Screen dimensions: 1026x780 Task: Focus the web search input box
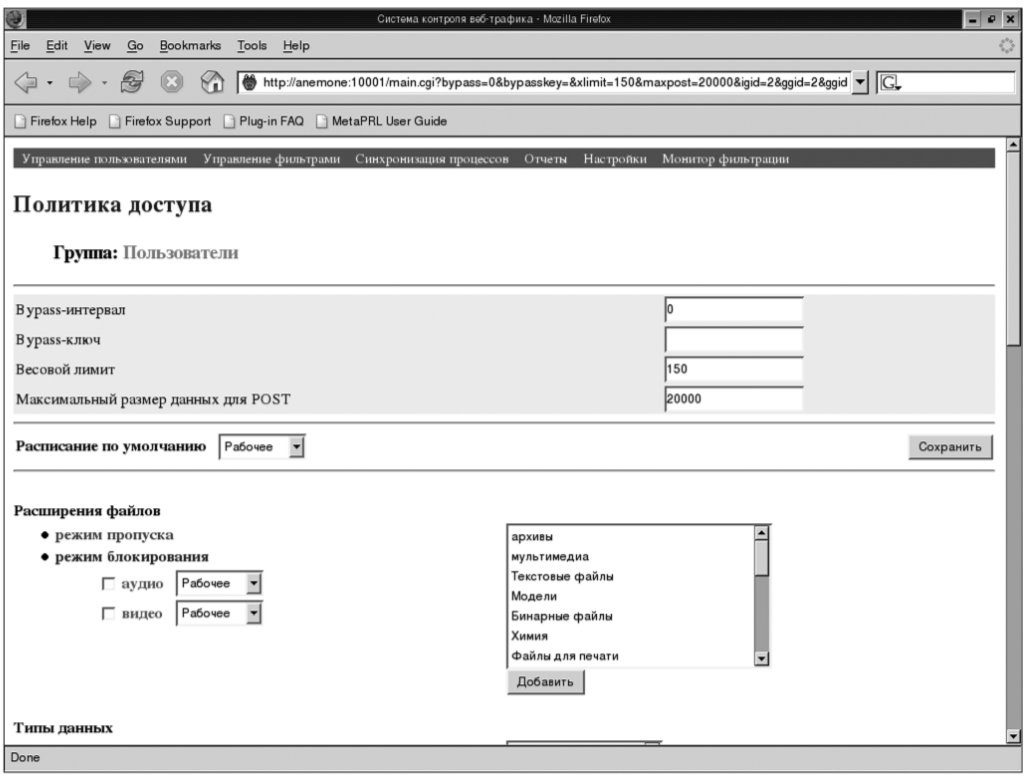click(959, 82)
